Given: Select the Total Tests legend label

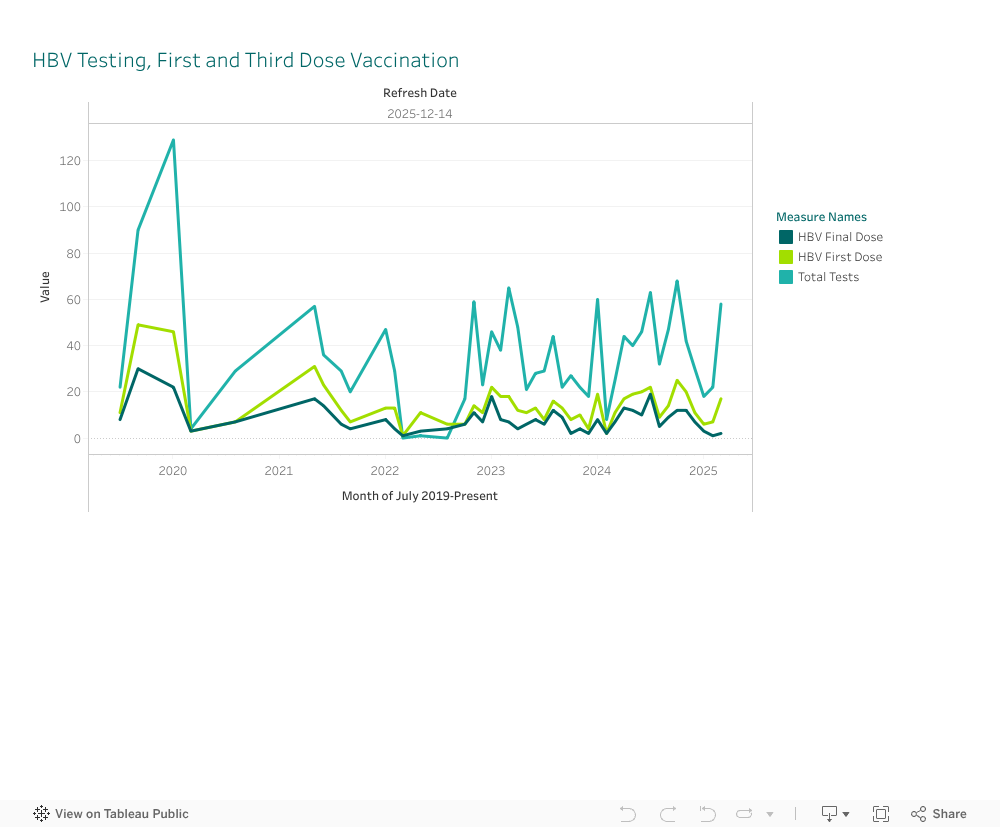Looking at the screenshot, I should 828,277.
